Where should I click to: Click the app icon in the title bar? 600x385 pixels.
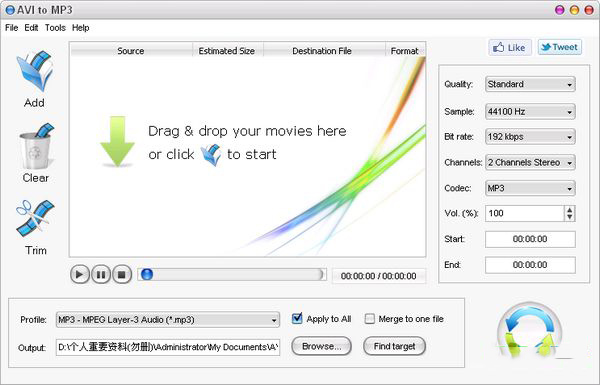pyautogui.click(x=10, y=10)
